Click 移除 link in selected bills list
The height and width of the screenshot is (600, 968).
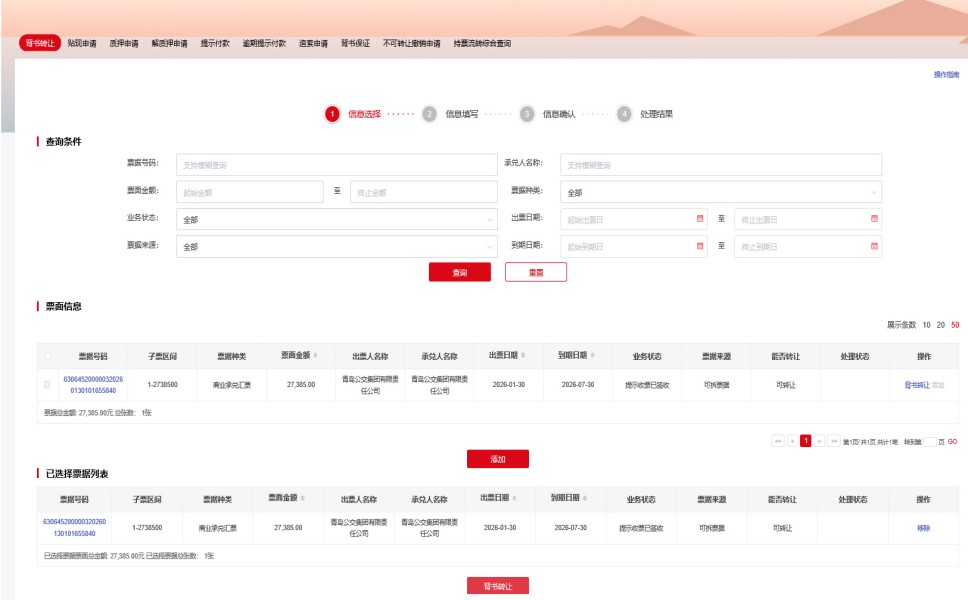pos(923,528)
